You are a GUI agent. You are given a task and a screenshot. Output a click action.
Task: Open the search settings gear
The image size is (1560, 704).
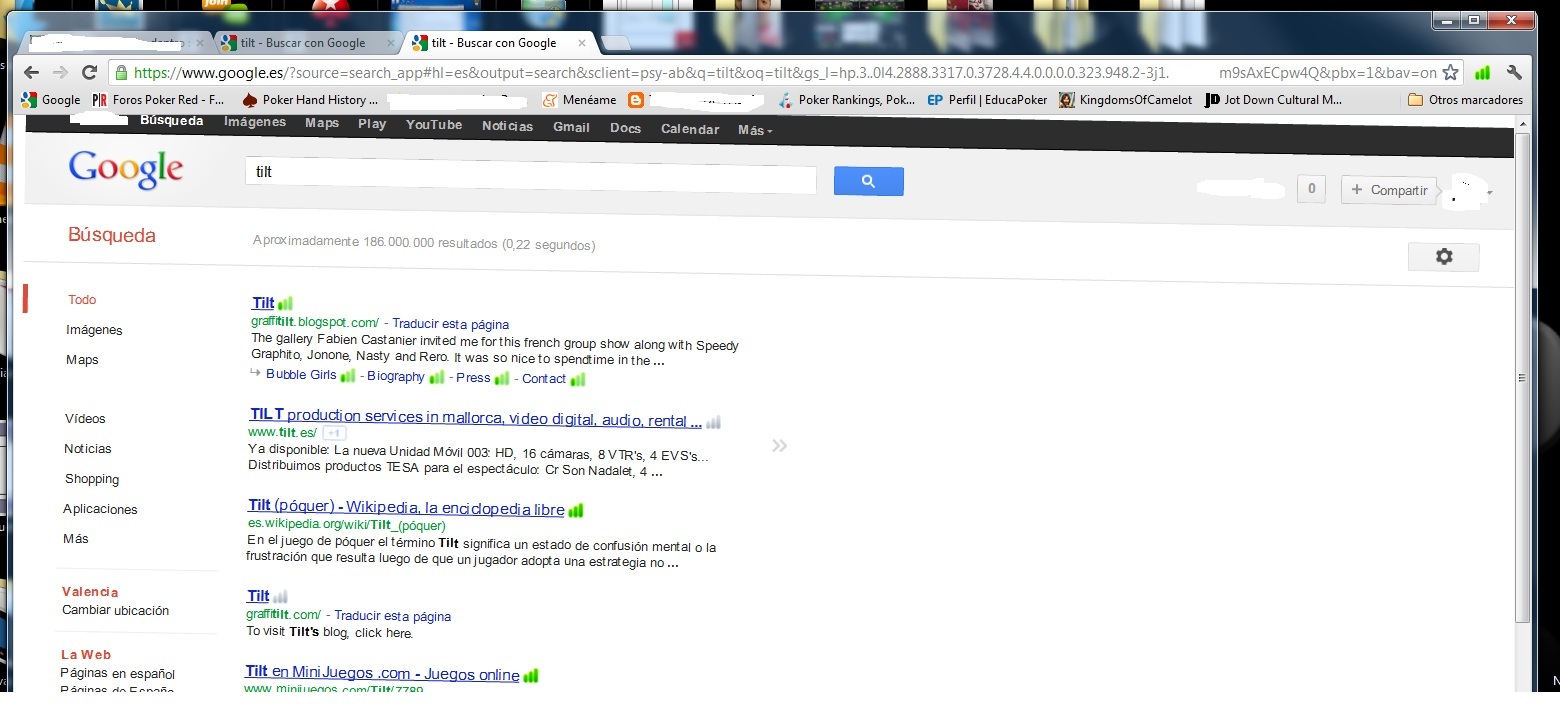point(1443,257)
